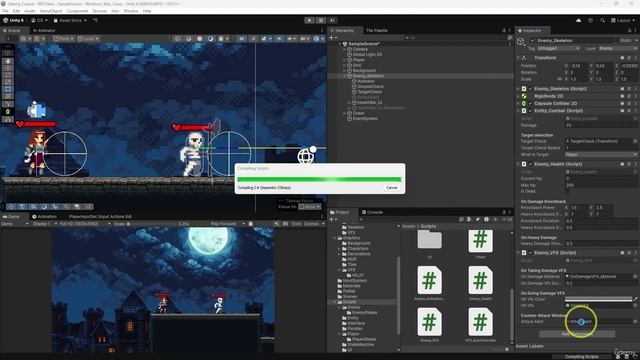Collapse the Enemy_Skeleton item in Hierarchy
Image resolution: width=640 pixels, height=360 pixels.
click(344, 76)
